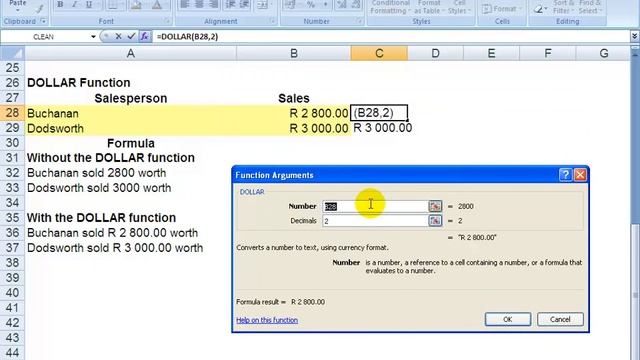Select cell "Dodsworth sold R 3 000.00 worth"
This screenshot has width=640, height=360.
pos(131,248)
